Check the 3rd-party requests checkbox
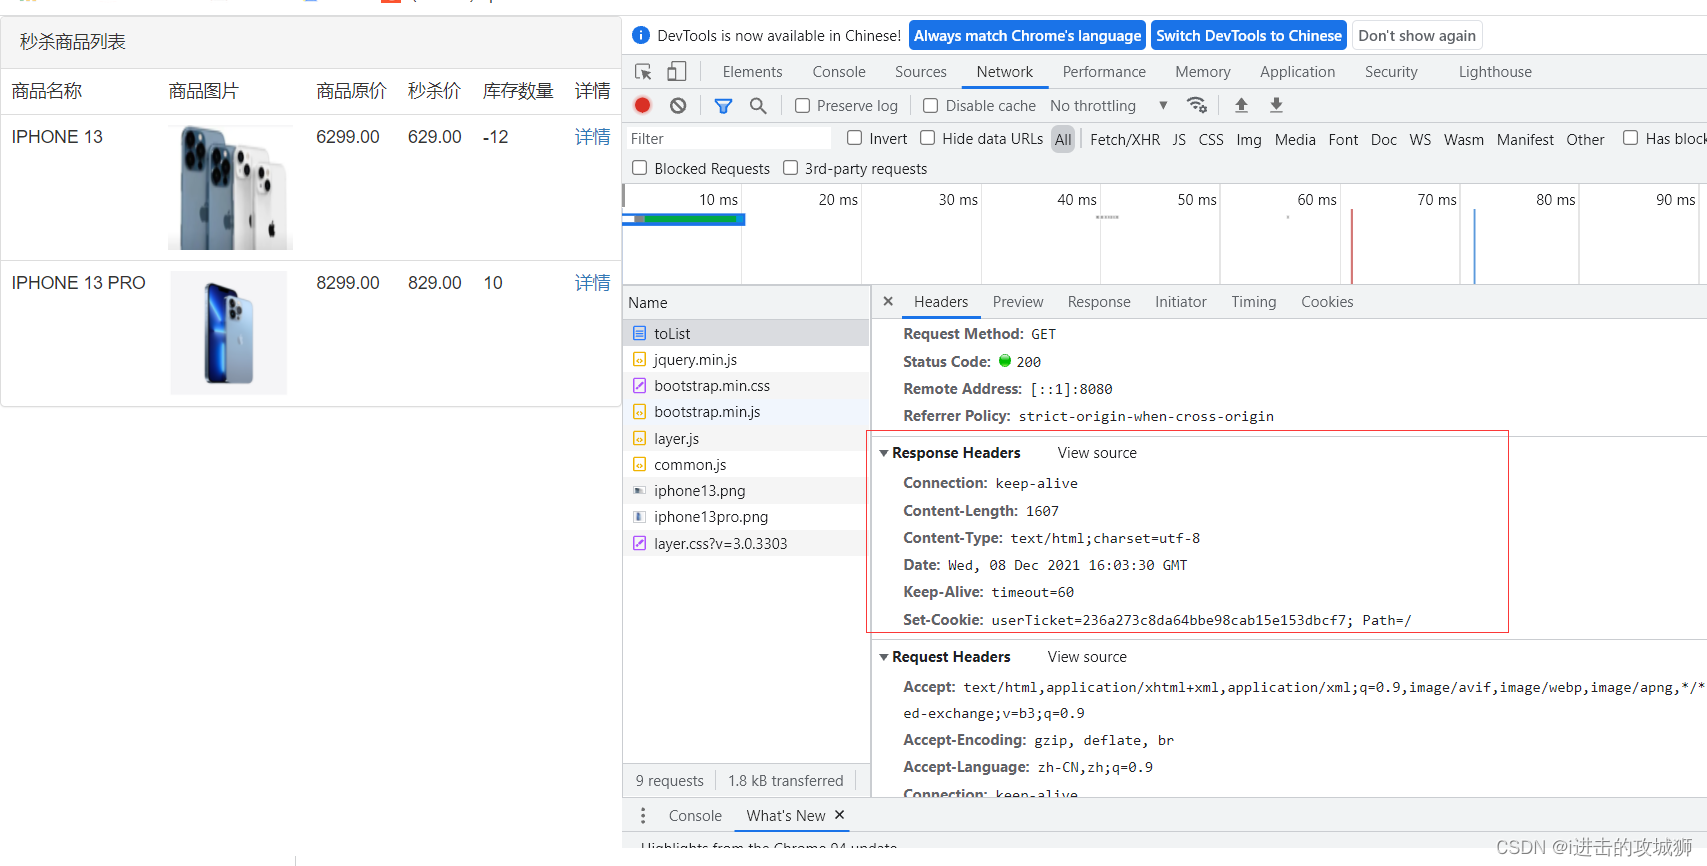The height and width of the screenshot is (866, 1707). tap(791, 168)
